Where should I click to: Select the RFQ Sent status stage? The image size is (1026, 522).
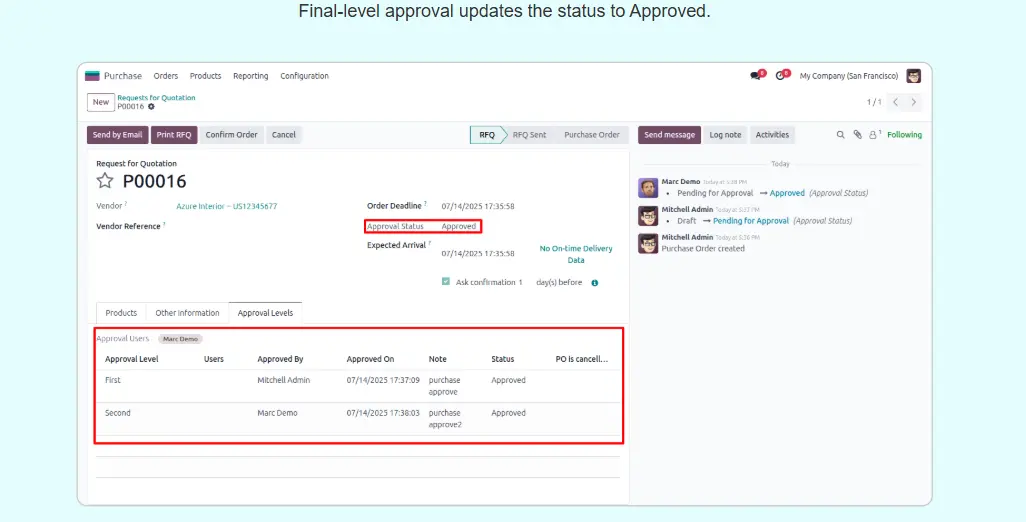pyautogui.click(x=529, y=135)
